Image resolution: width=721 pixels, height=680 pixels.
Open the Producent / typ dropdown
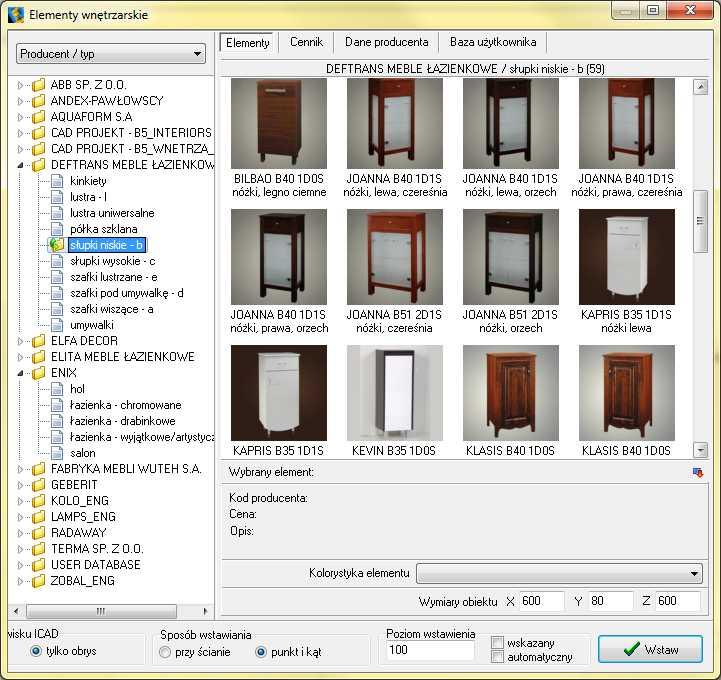click(x=111, y=54)
